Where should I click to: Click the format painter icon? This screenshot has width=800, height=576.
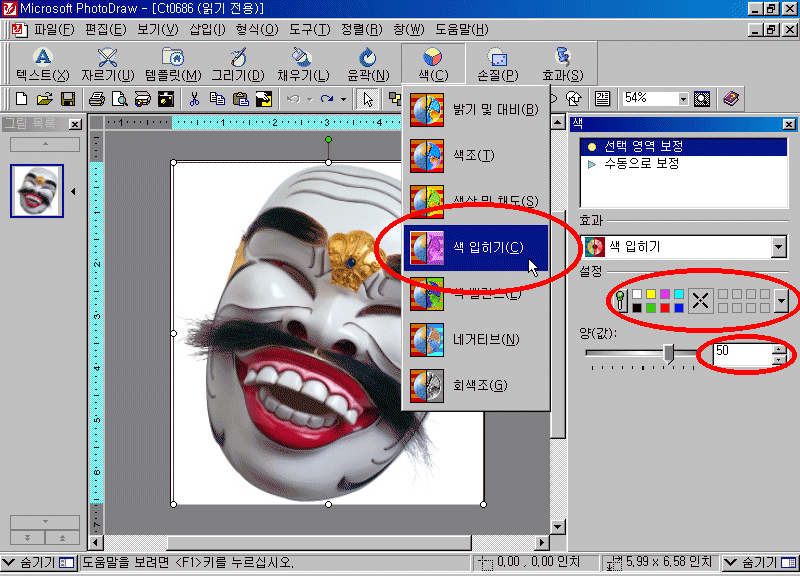pos(264,99)
